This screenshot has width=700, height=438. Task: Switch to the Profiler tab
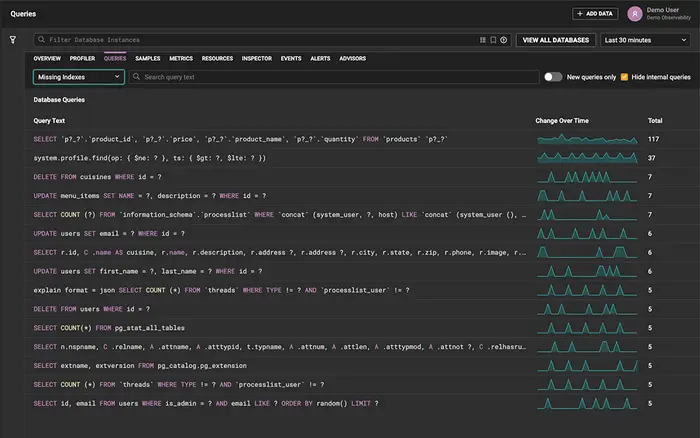[x=82, y=58]
